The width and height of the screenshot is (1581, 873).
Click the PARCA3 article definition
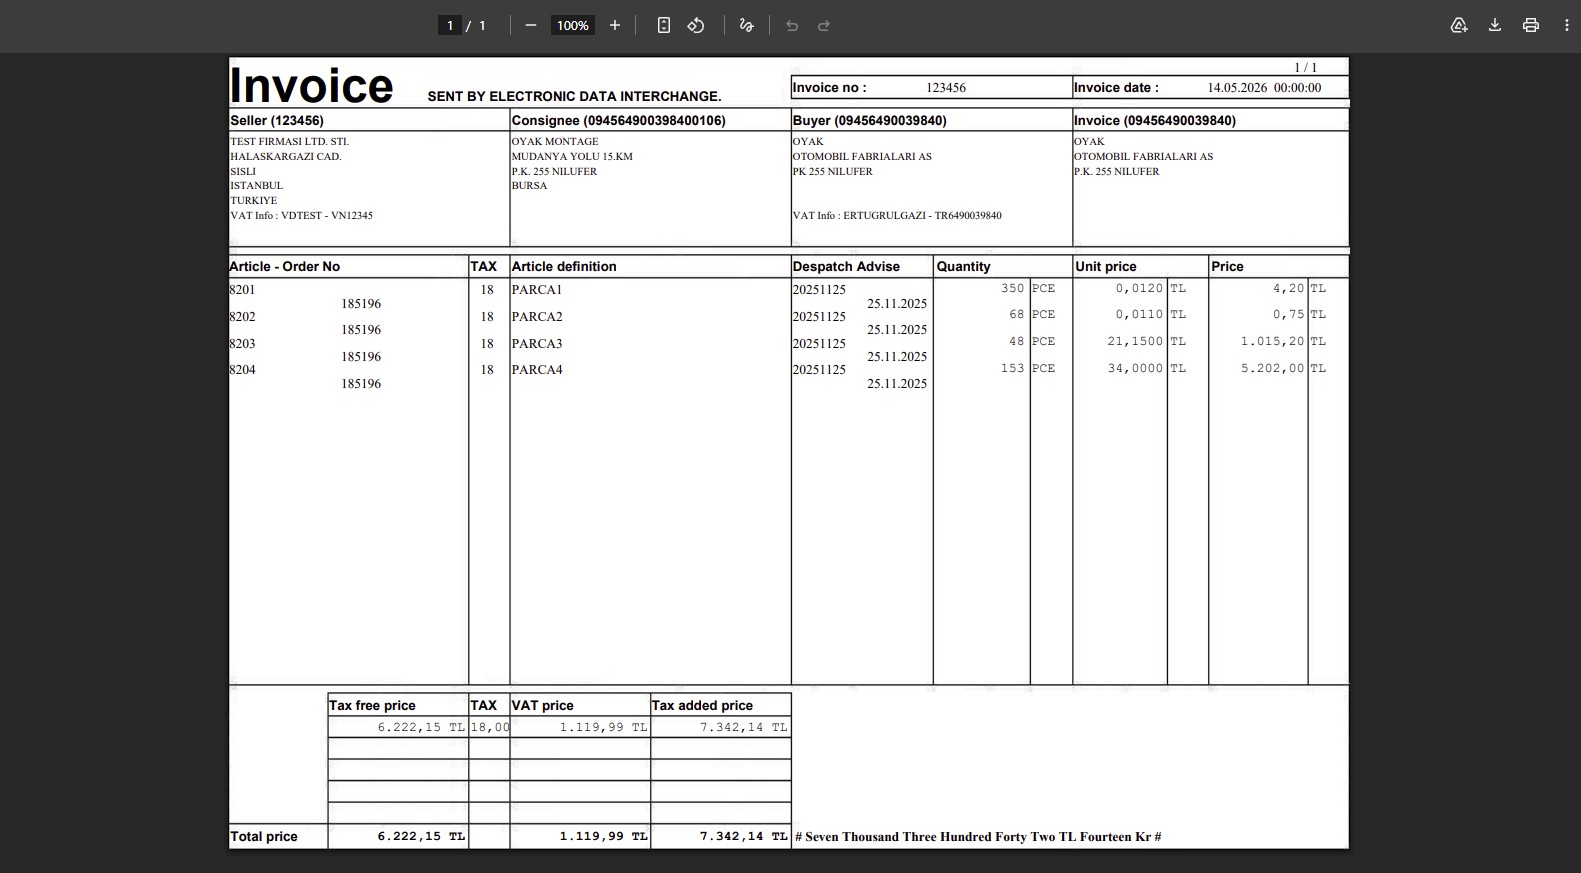click(537, 343)
